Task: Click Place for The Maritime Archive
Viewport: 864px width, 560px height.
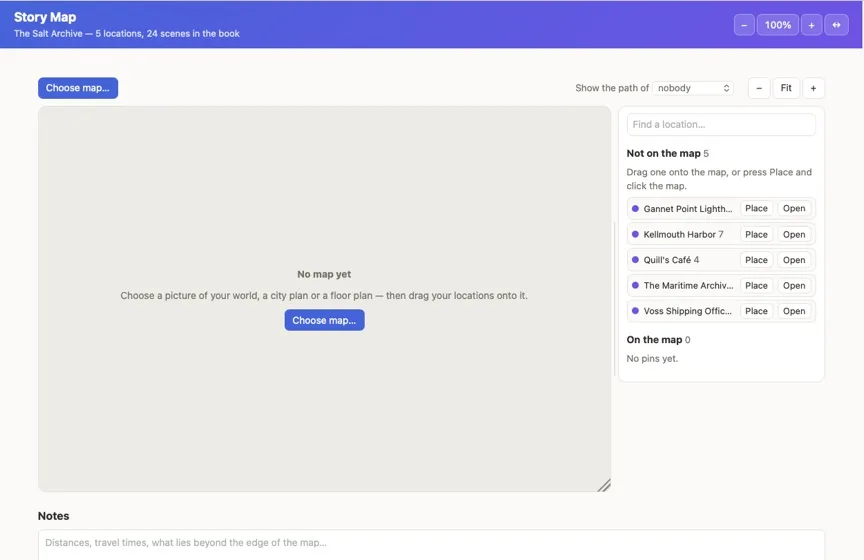Action: pyautogui.click(x=756, y=286)
